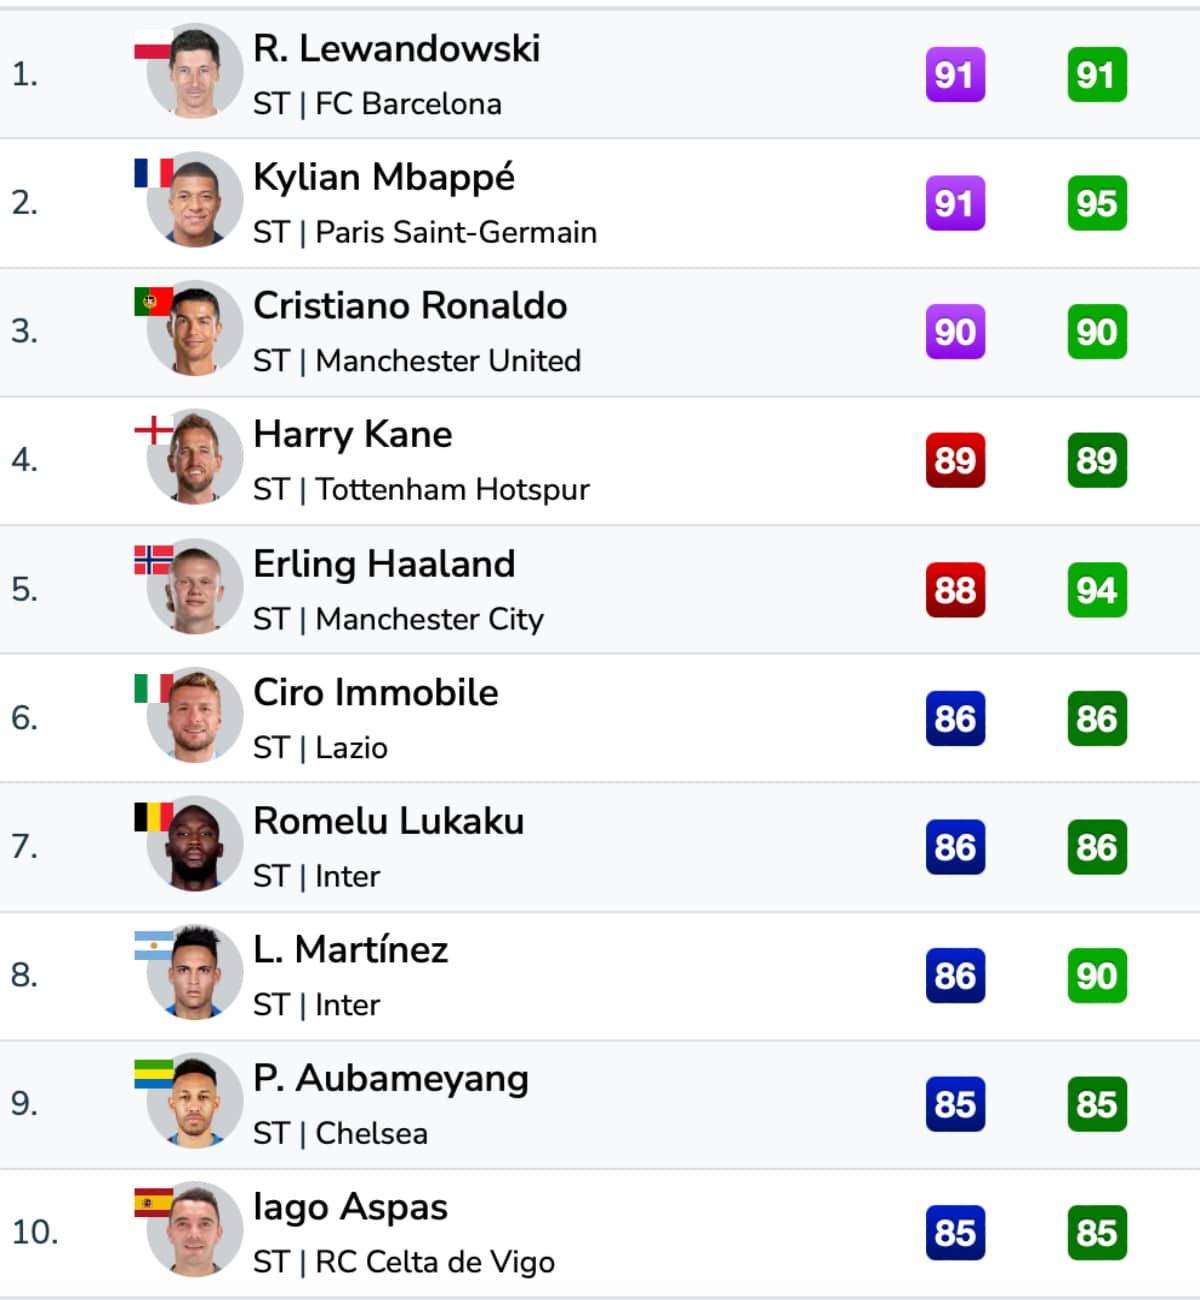The height and width of the screenshot is (1300, 1200).
Task: Select the Iago Aspas player name
Action: coord(350,1207)
